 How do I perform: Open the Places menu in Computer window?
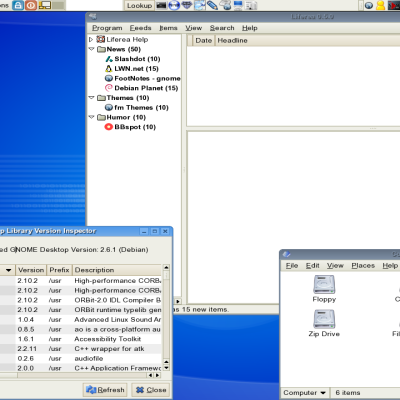pyautogui.click(x=363, y=266)
